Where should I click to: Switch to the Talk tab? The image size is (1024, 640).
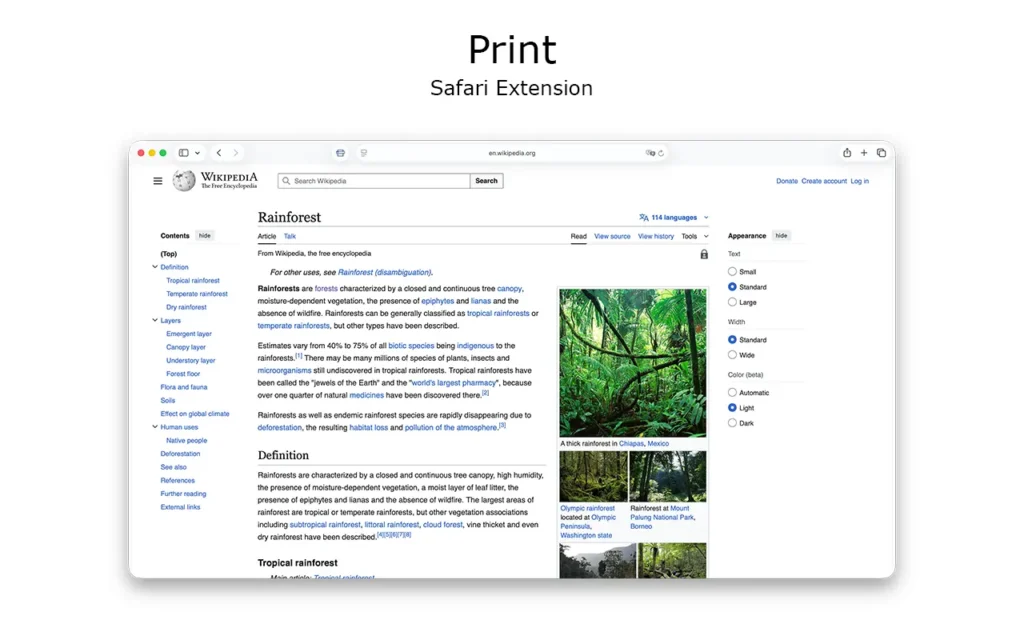[x=290, y=236]
